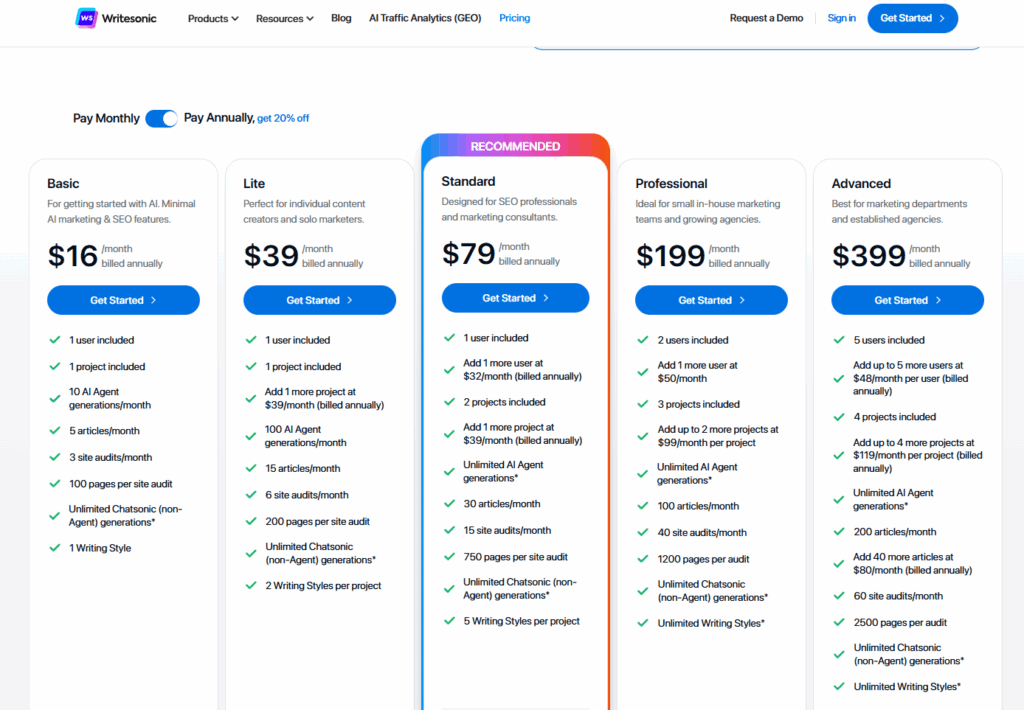This screenshot has height=710, width=1024.
Task: Click the checkmark beside Advanced's '60 site audits/month'
Action: (839, 596)
